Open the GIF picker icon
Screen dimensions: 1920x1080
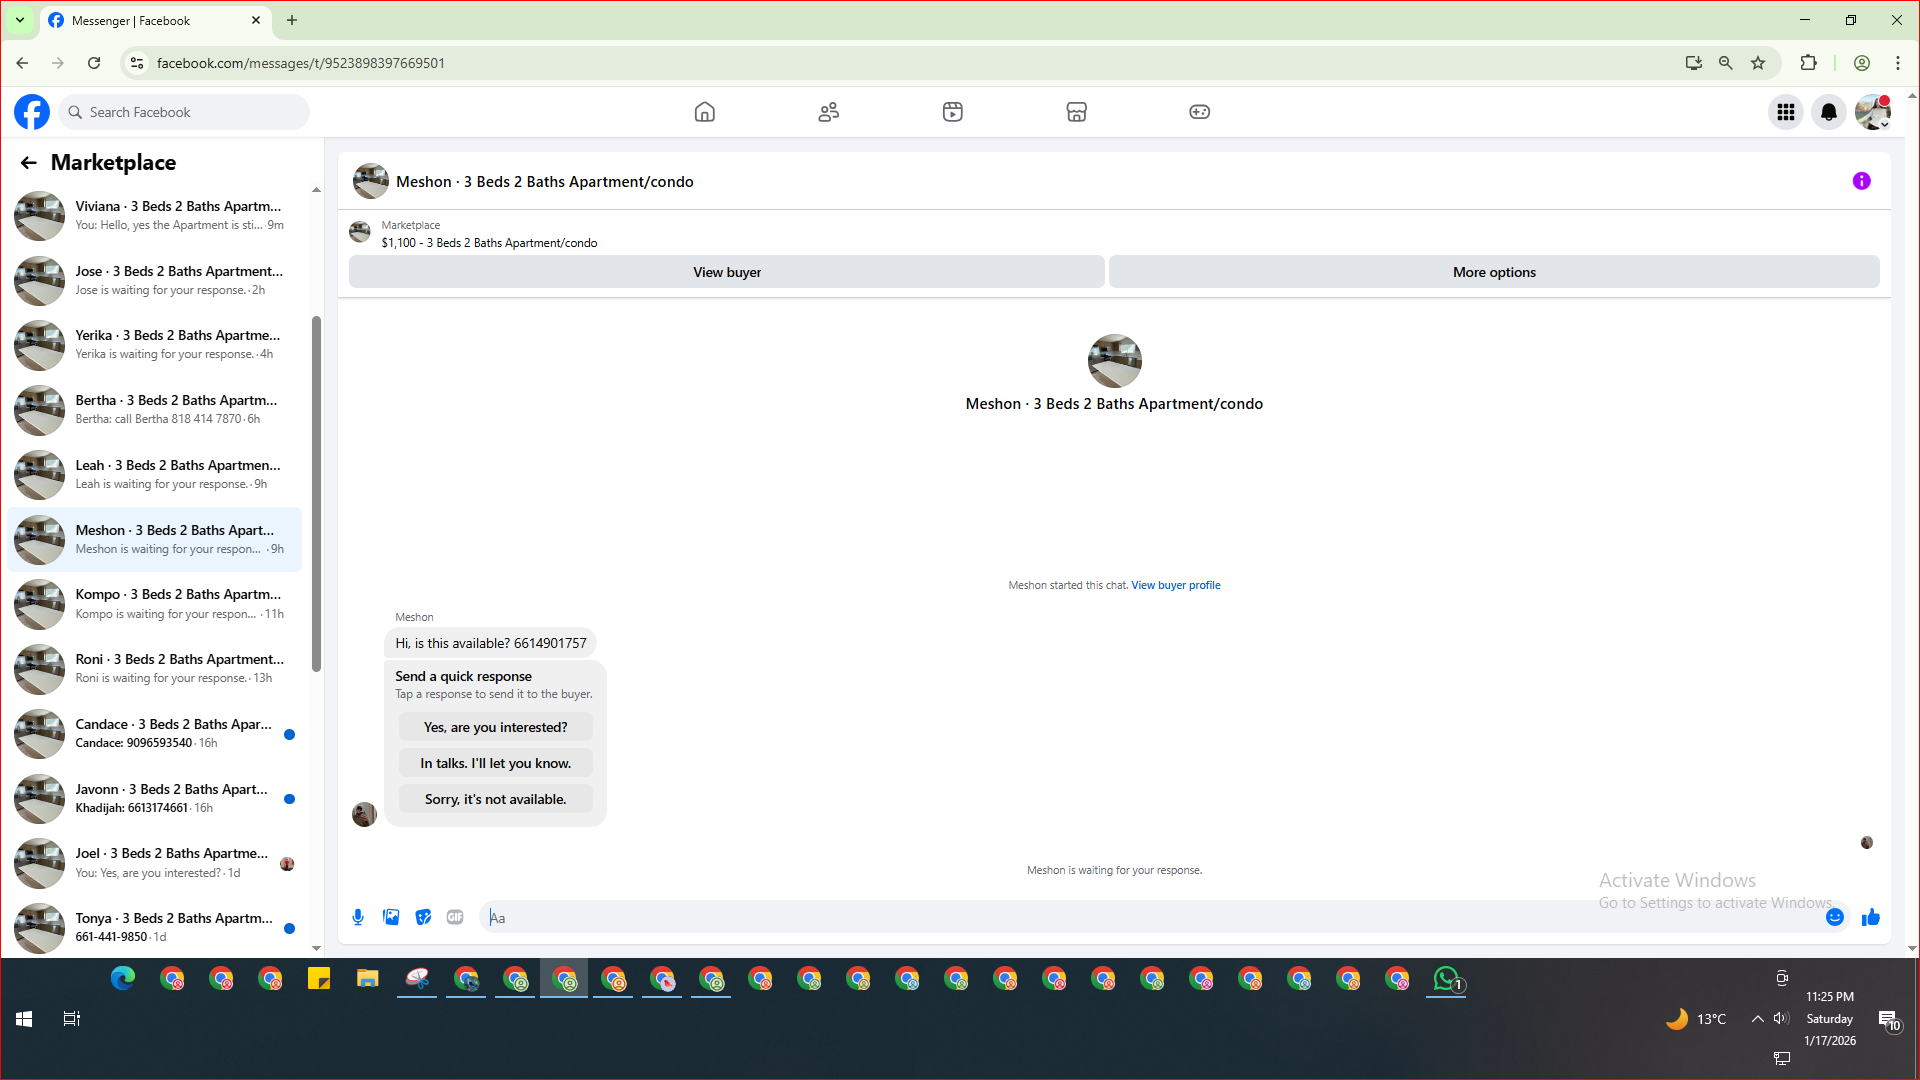coord(455,917)
